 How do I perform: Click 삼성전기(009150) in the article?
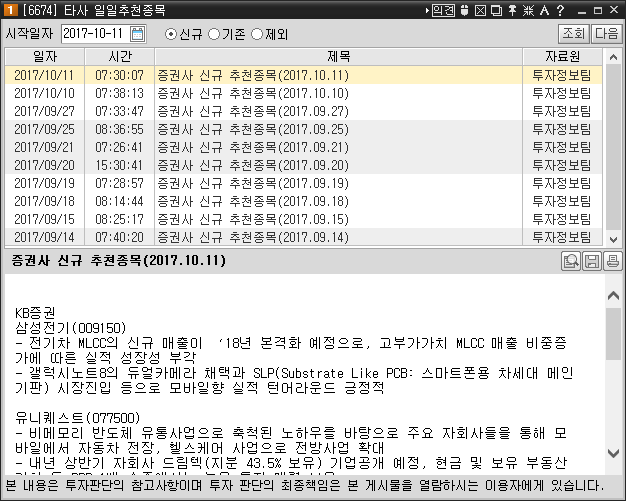point(71,328)
